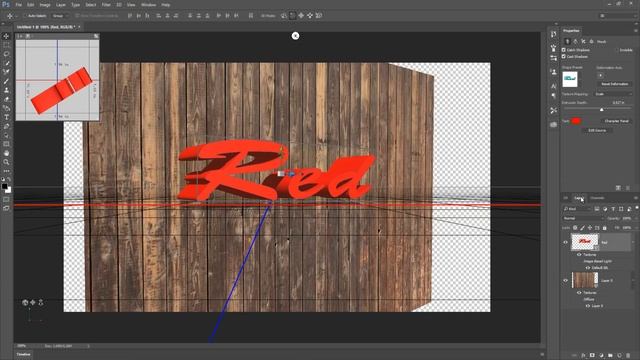Viewport: 640px width, 360px height.
Task: Toggle the Show Transform Controls checkbox
Action: (77, 16)
